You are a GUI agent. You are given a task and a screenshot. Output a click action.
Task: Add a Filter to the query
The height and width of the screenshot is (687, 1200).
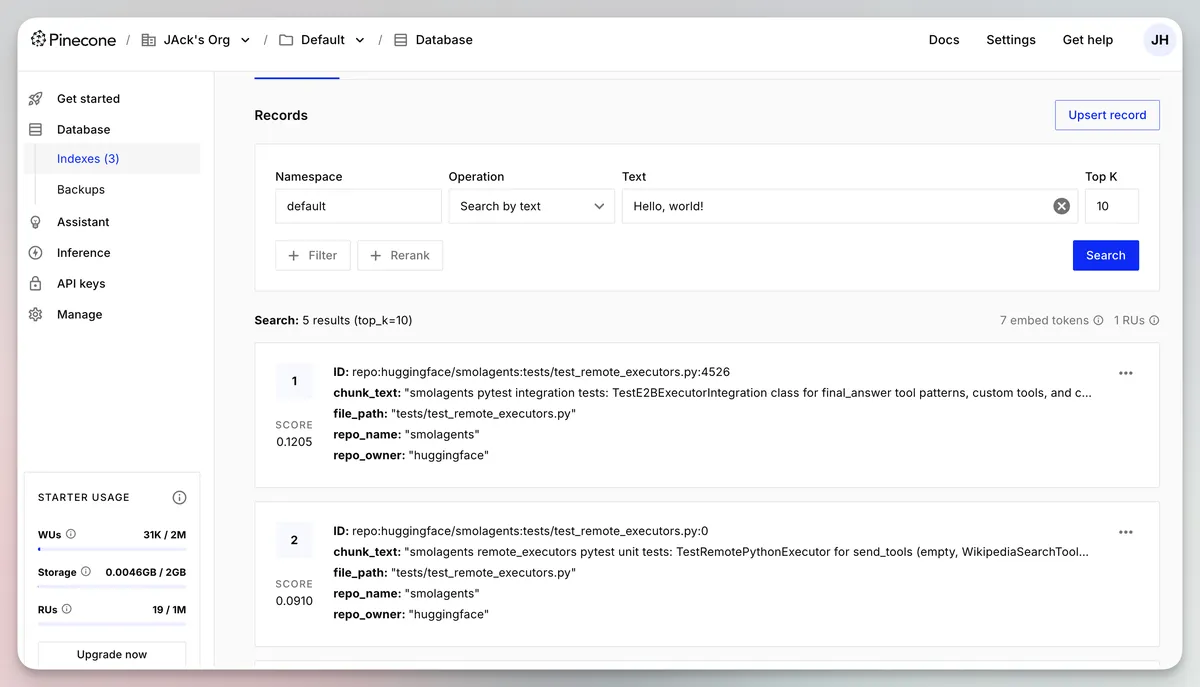click(312, 256)
